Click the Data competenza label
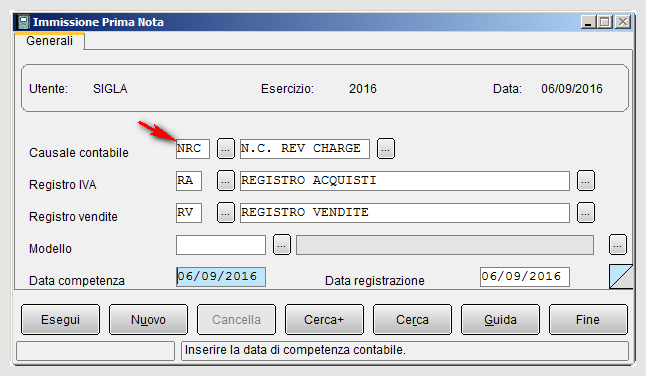This screenshot has width=646, height=376. tap(77, 281)
